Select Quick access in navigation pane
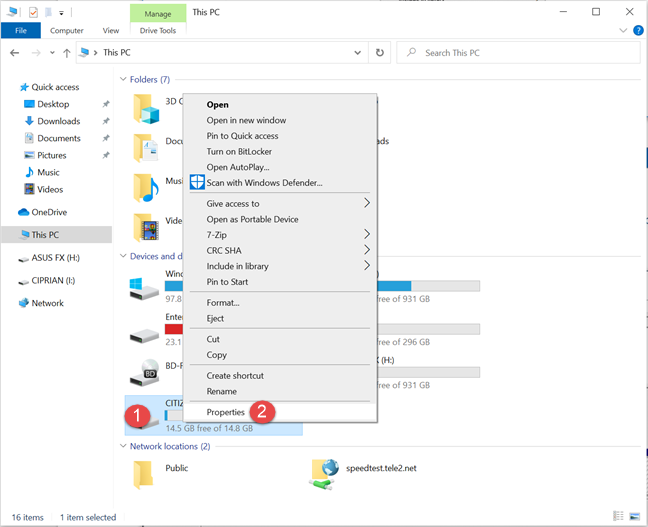The height and width of the screenshot is (527, 648). tap(55, 87)
